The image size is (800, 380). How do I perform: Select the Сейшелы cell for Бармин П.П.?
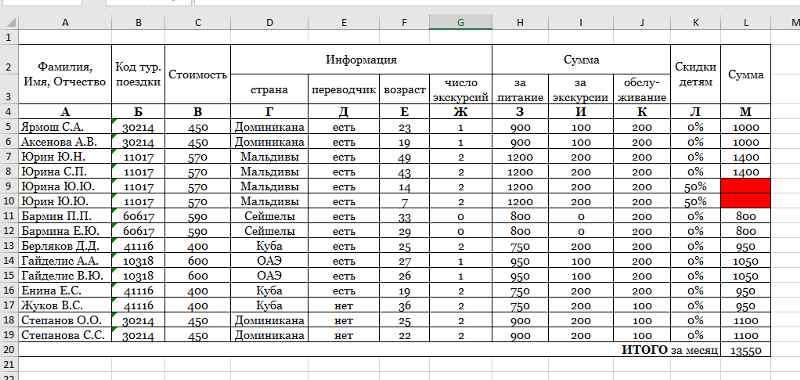[x=269, y=217]
